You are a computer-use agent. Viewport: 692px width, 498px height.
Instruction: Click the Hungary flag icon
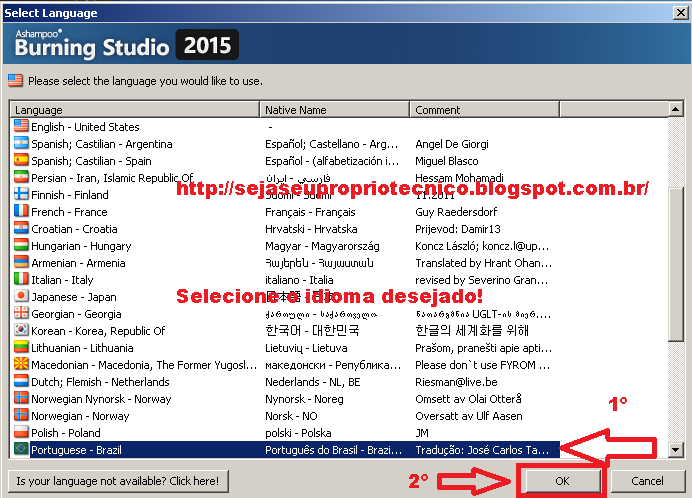21,245
